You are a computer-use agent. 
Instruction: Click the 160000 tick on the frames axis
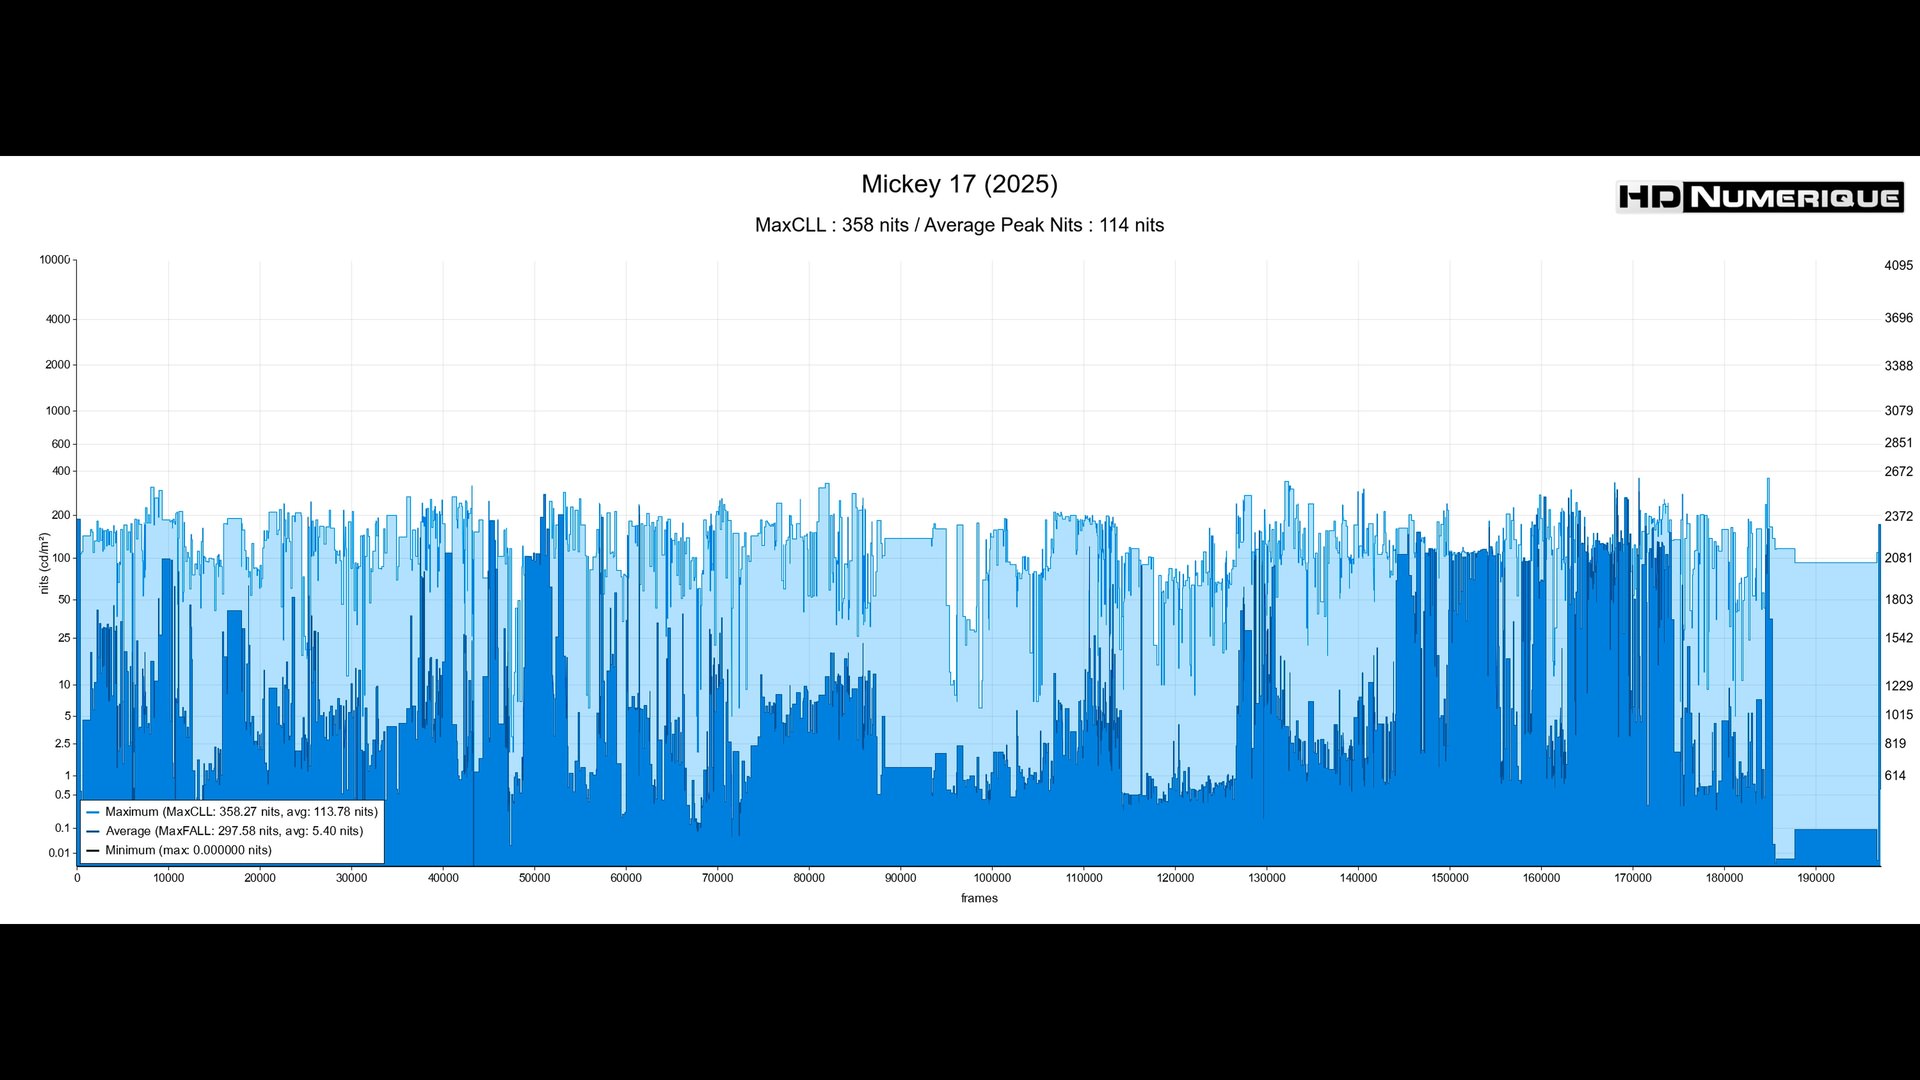pyautogui.click(x=1541, y=878)
